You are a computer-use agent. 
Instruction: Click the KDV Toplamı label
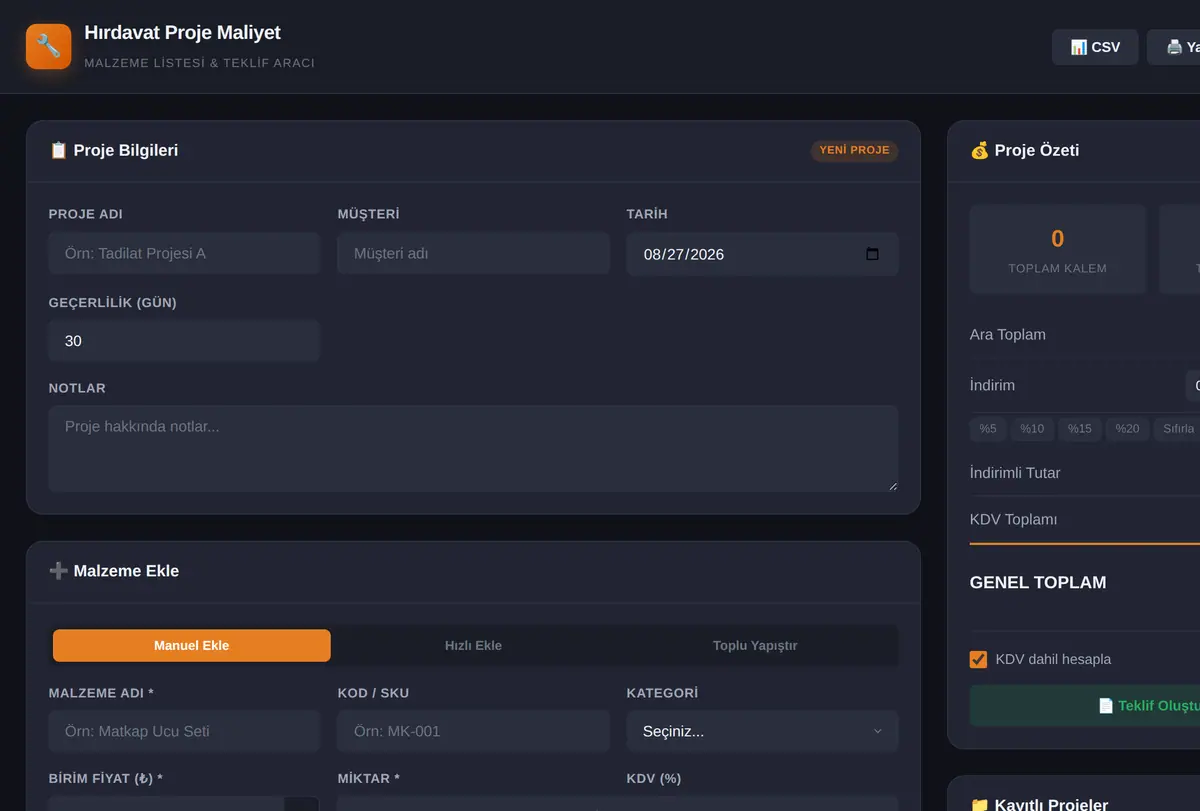(1013, 519)
